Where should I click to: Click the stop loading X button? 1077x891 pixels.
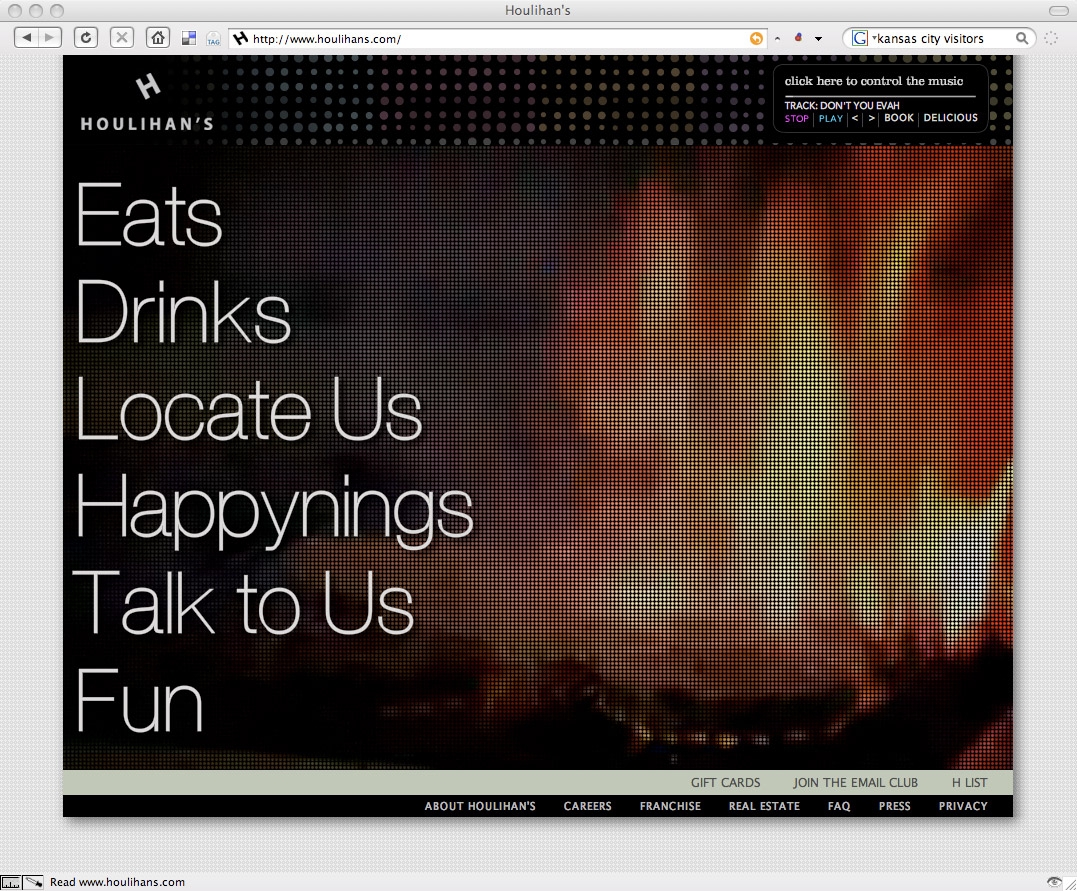tap(122, 38)
